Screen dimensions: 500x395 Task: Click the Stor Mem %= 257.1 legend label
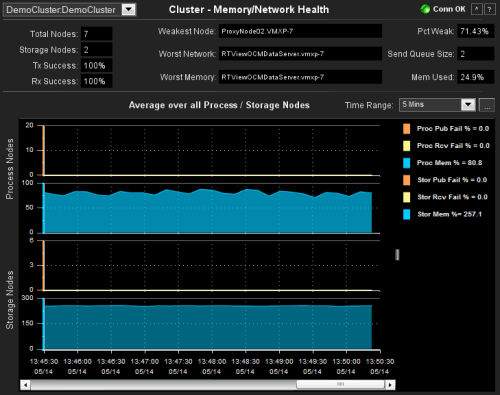pos(449,214)
